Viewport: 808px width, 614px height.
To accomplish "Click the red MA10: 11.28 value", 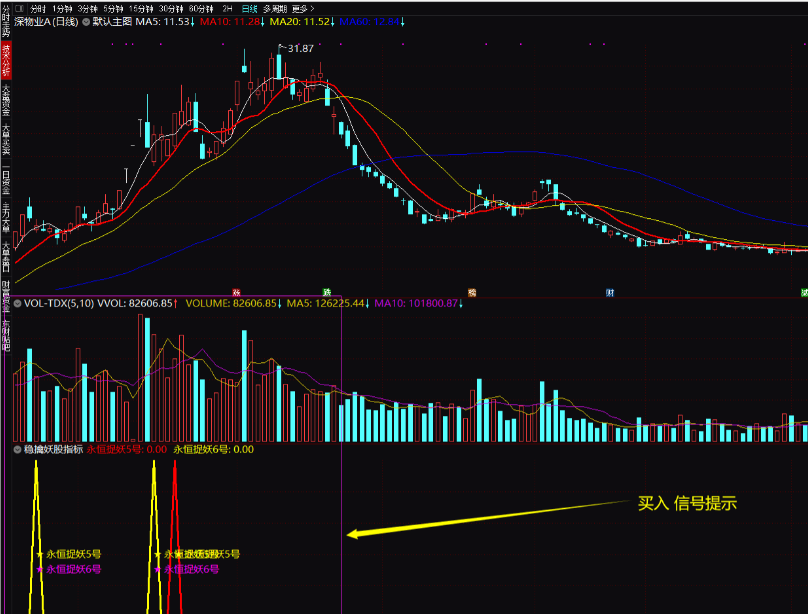I will tap(232, 22).
